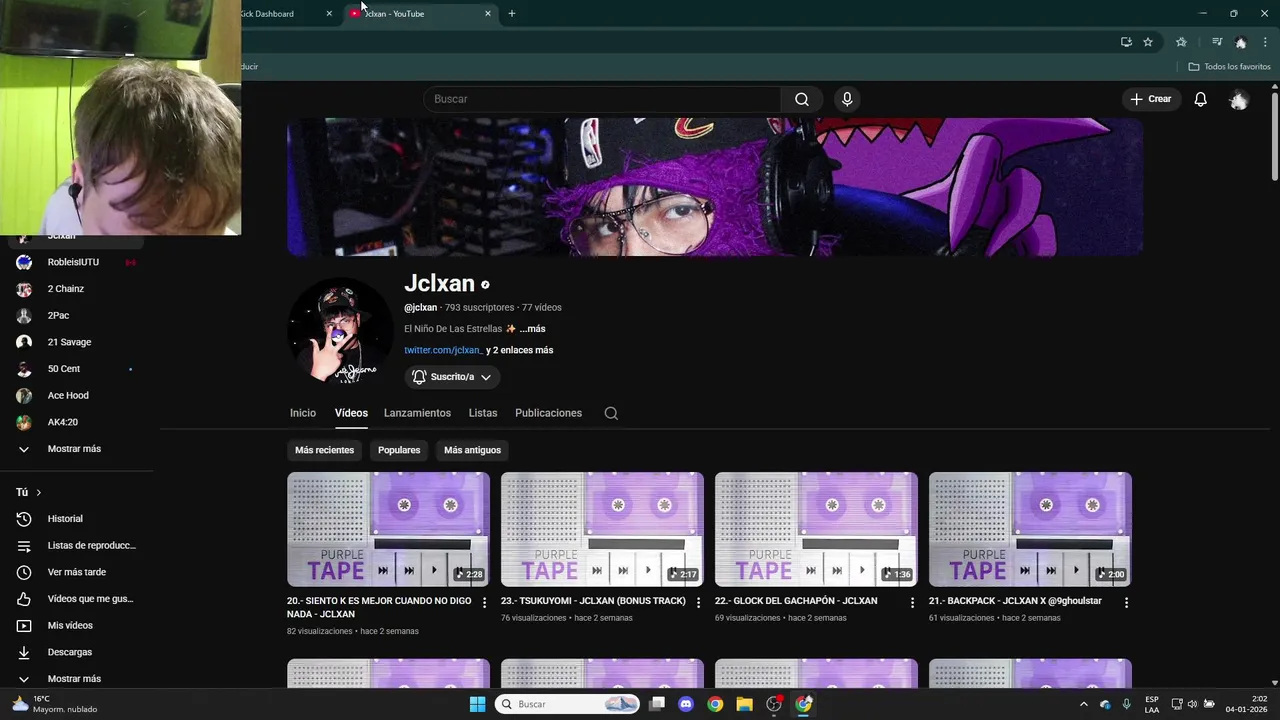Show y 2 enlaces más links

coord(519,350)
